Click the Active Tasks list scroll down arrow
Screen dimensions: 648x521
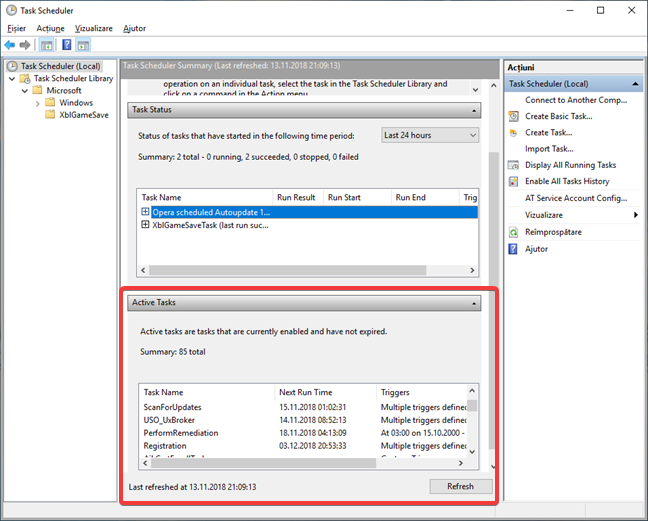472,452
